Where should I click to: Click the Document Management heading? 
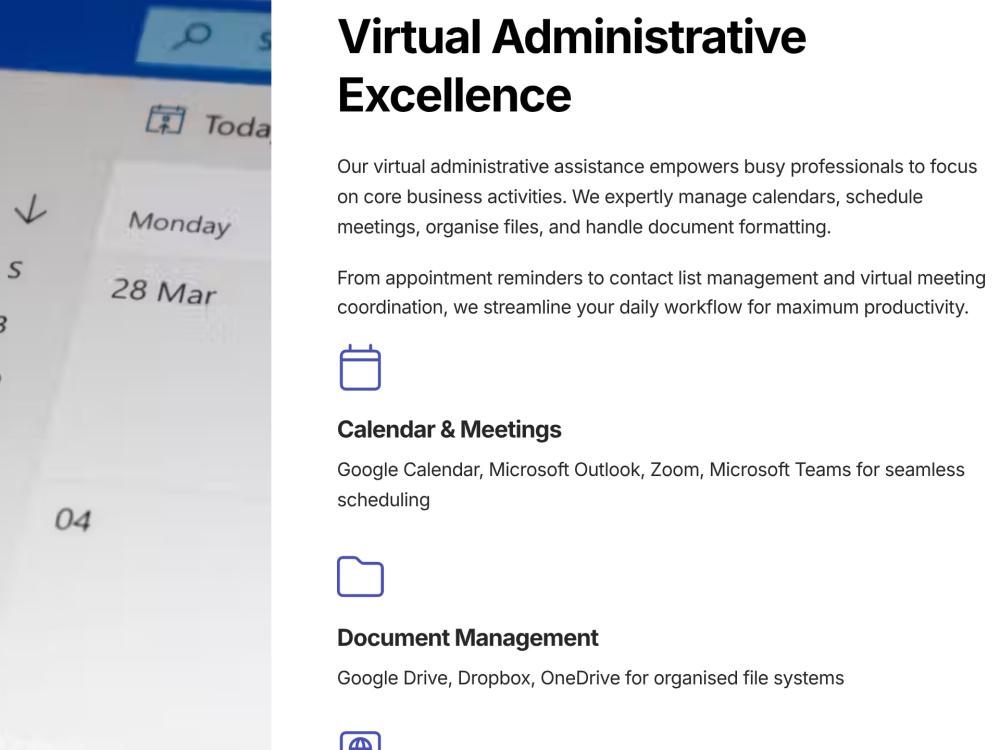[467, 638]
